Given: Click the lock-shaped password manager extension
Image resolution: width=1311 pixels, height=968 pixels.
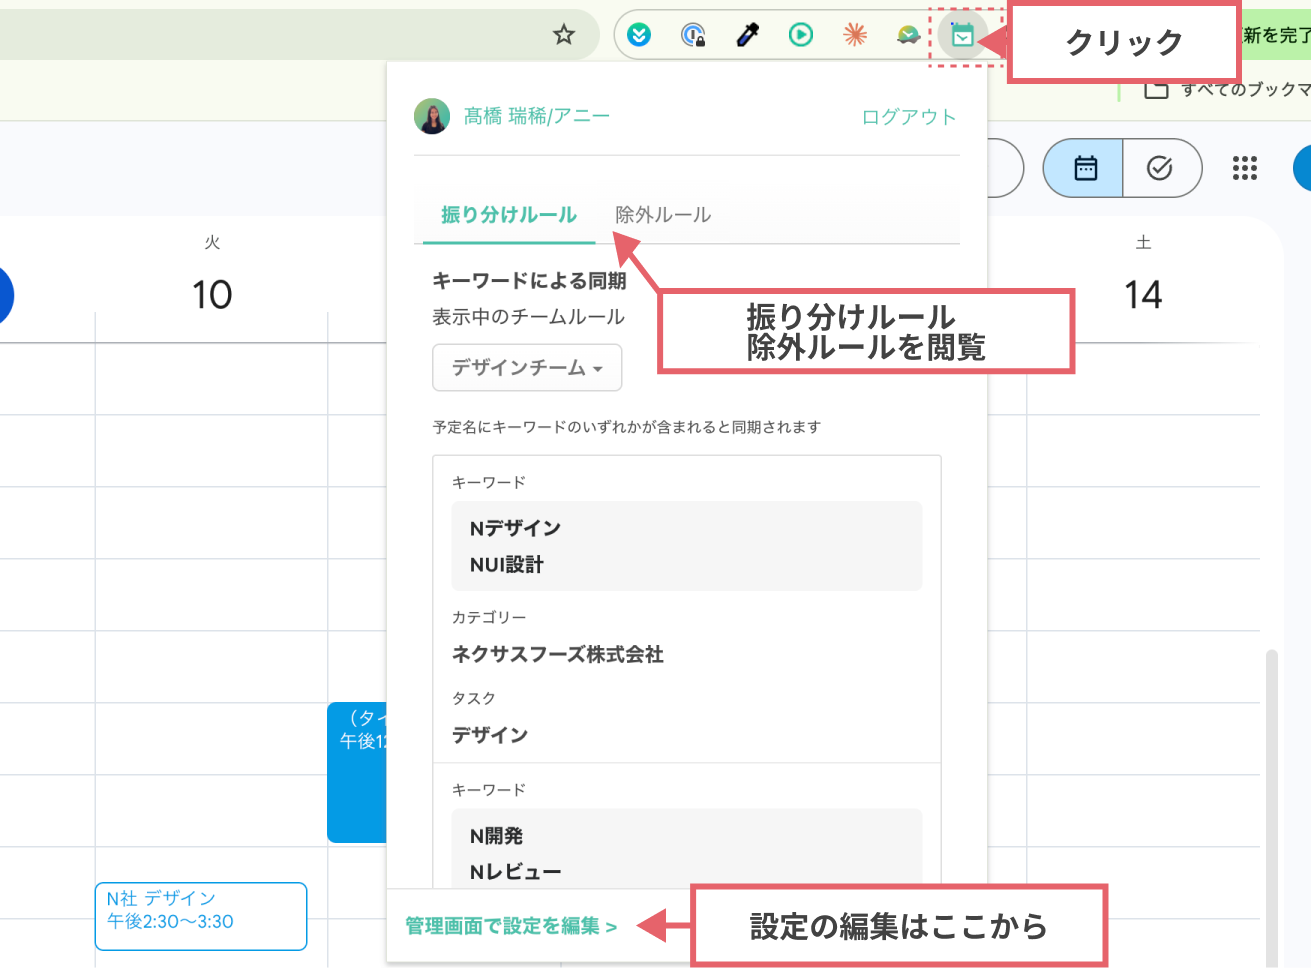Looking at the screenshot, I should (x=694, y=34).
